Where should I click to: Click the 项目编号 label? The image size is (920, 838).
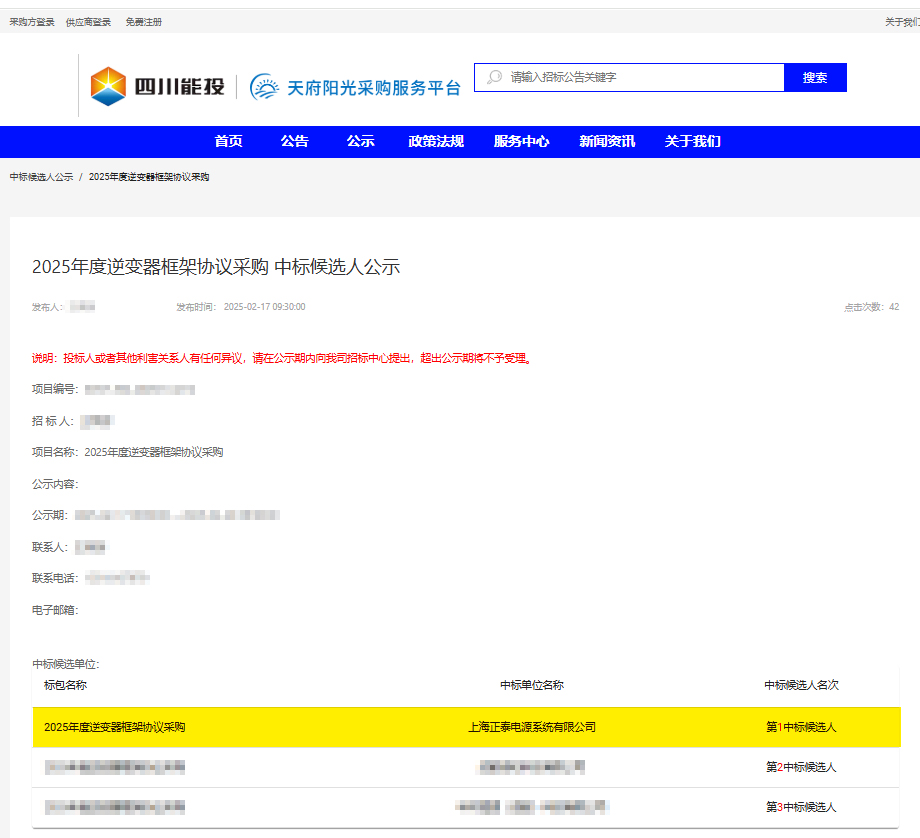pos(55,389)
